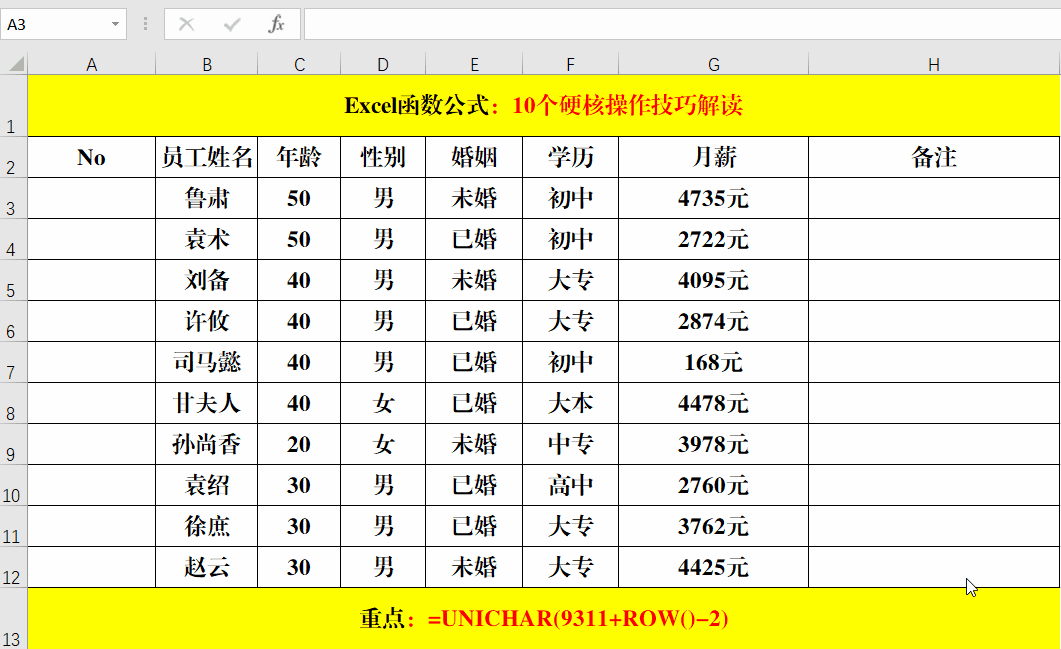Click the 甘夫人 name cell
1061x649 pixels.
(206, 402)
